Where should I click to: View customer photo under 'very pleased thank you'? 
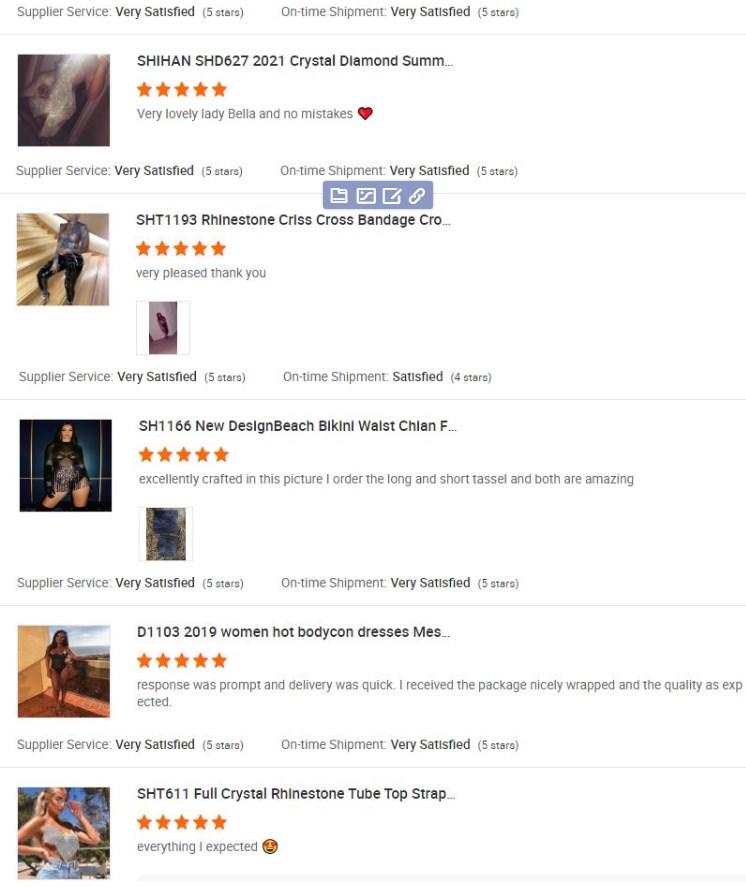(x=163, y=328)
